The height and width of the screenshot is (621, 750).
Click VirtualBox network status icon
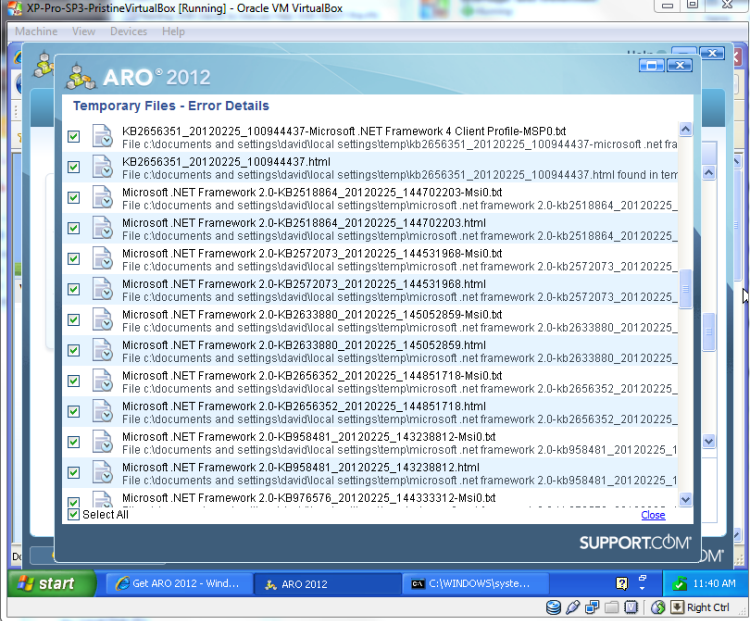(592, 608)
